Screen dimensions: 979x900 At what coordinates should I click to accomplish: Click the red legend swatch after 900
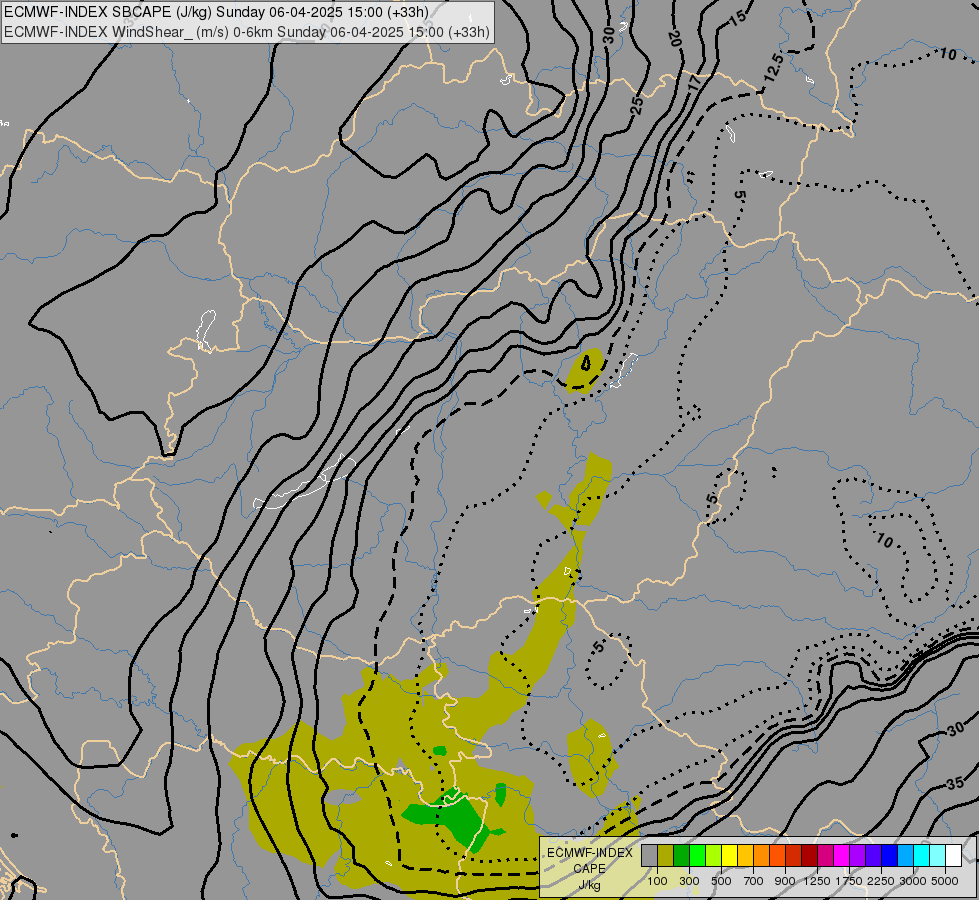(x=793, y=855)
